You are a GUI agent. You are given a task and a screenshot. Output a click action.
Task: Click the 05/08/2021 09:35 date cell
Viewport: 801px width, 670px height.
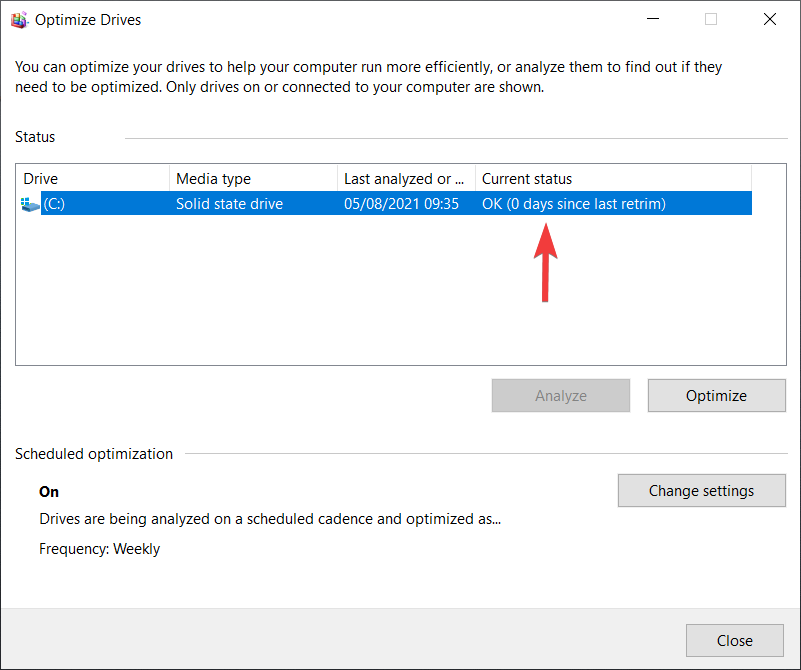pyautogui.click(x=401, y=204)
